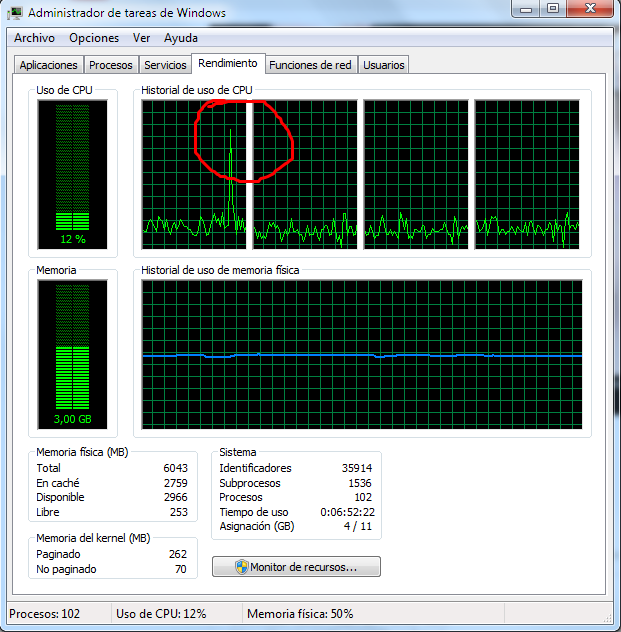Click the window resize grip in status bar
621x632 pixels.
point(608,617)
